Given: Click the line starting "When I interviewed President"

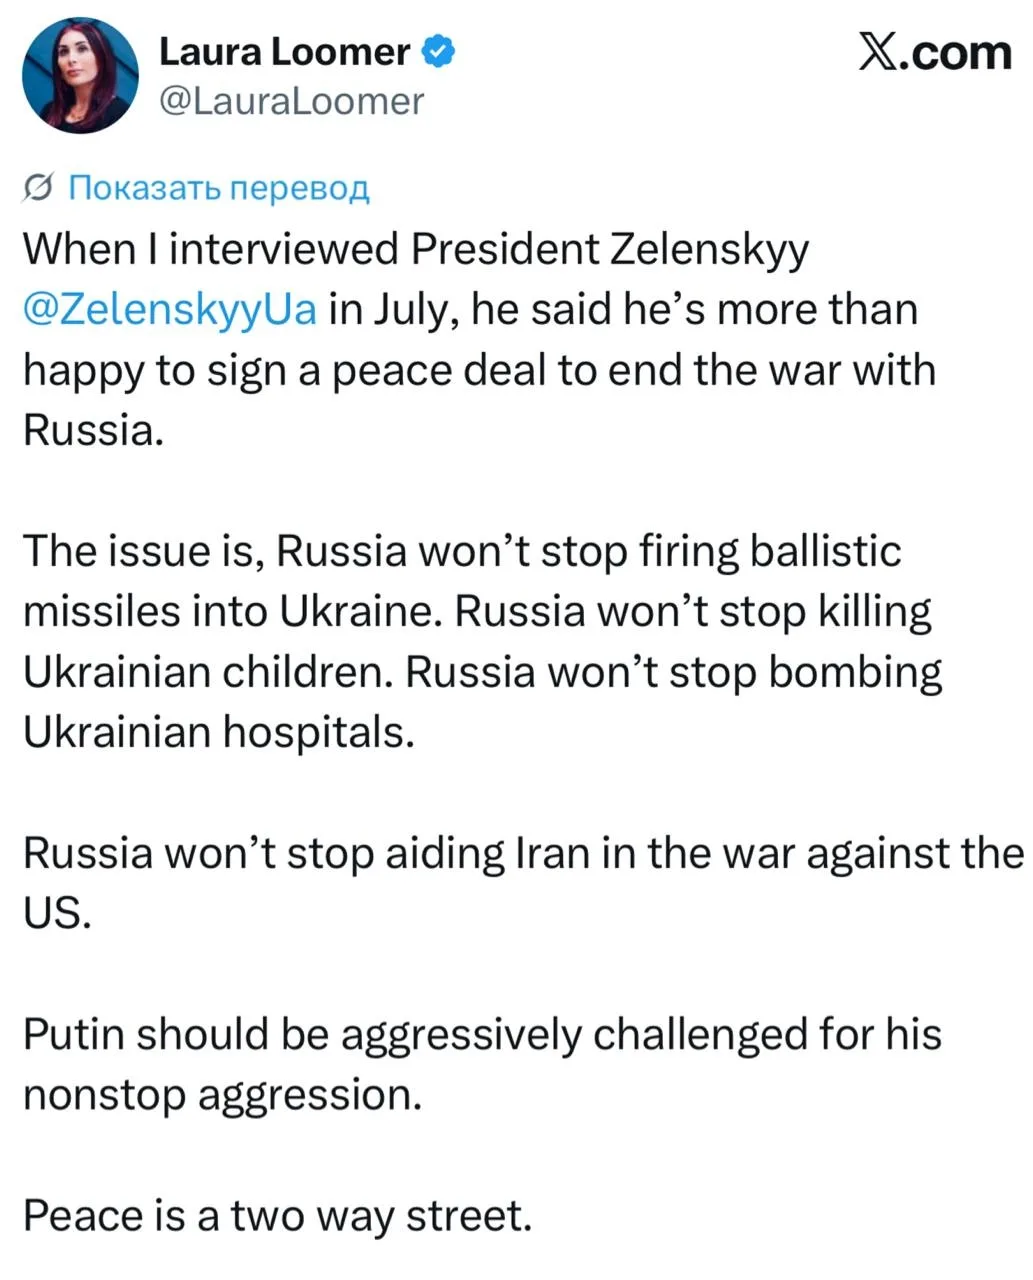Looking at the screenshot, I should 415,250.
